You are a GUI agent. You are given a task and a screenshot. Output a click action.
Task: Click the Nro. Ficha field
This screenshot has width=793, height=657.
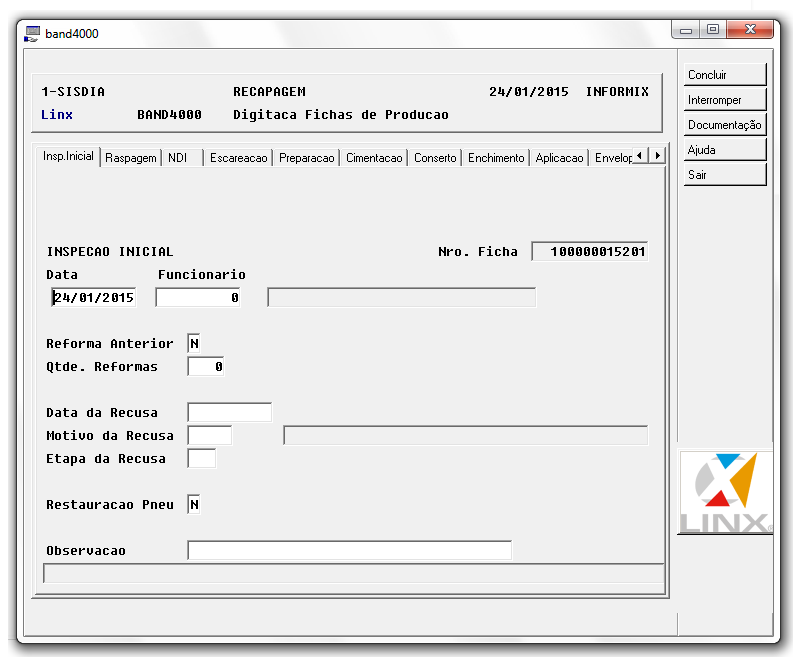[x=590, y=251]
